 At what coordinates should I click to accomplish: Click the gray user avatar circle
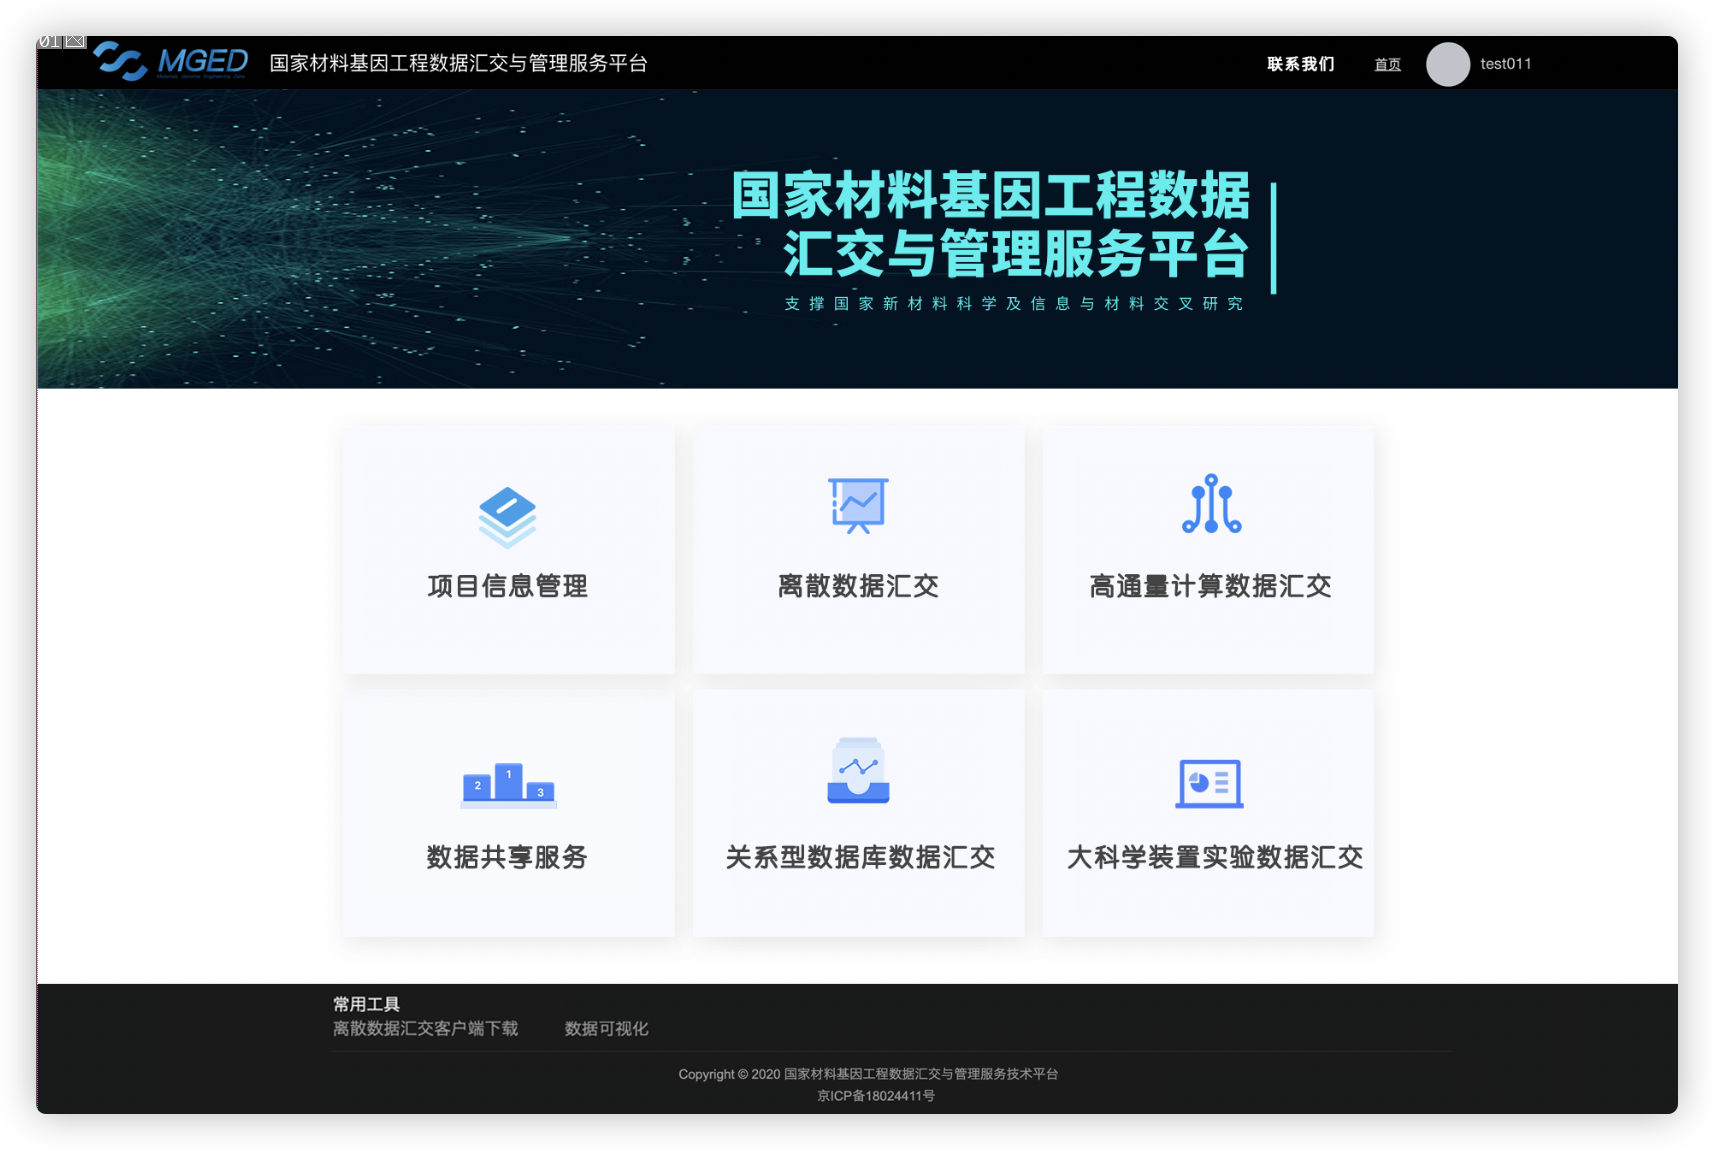click(1447, 64)
